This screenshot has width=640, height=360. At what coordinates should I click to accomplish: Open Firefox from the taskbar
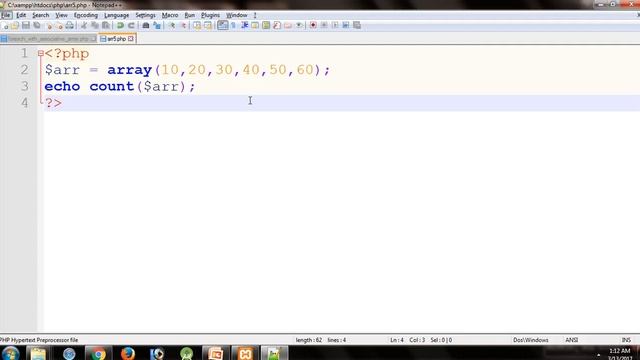click(128, 353)
